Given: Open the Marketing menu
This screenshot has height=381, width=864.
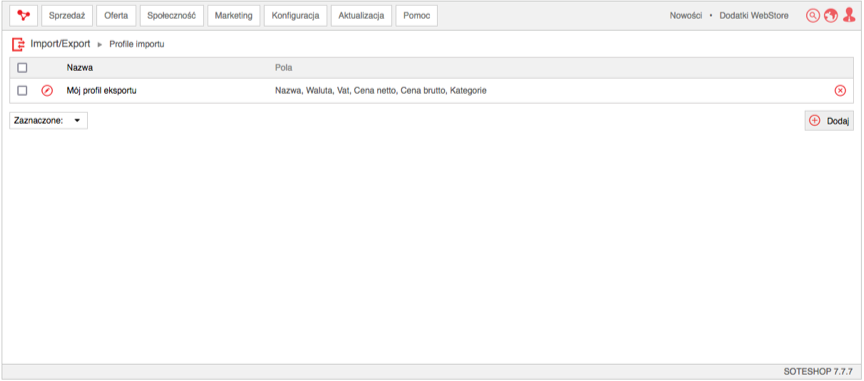Looking at the screenshot, I should (234, 16).
